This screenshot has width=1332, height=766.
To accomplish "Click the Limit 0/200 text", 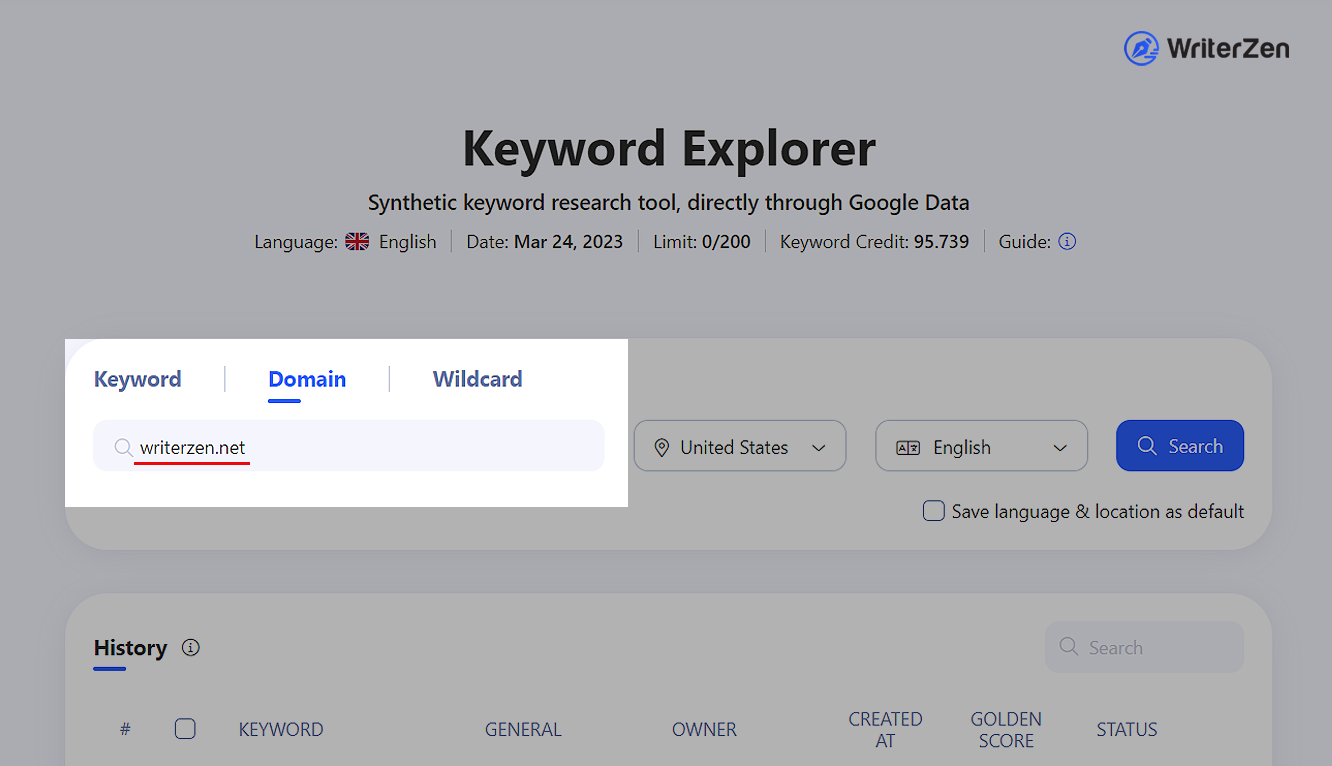I will [702, 242].
